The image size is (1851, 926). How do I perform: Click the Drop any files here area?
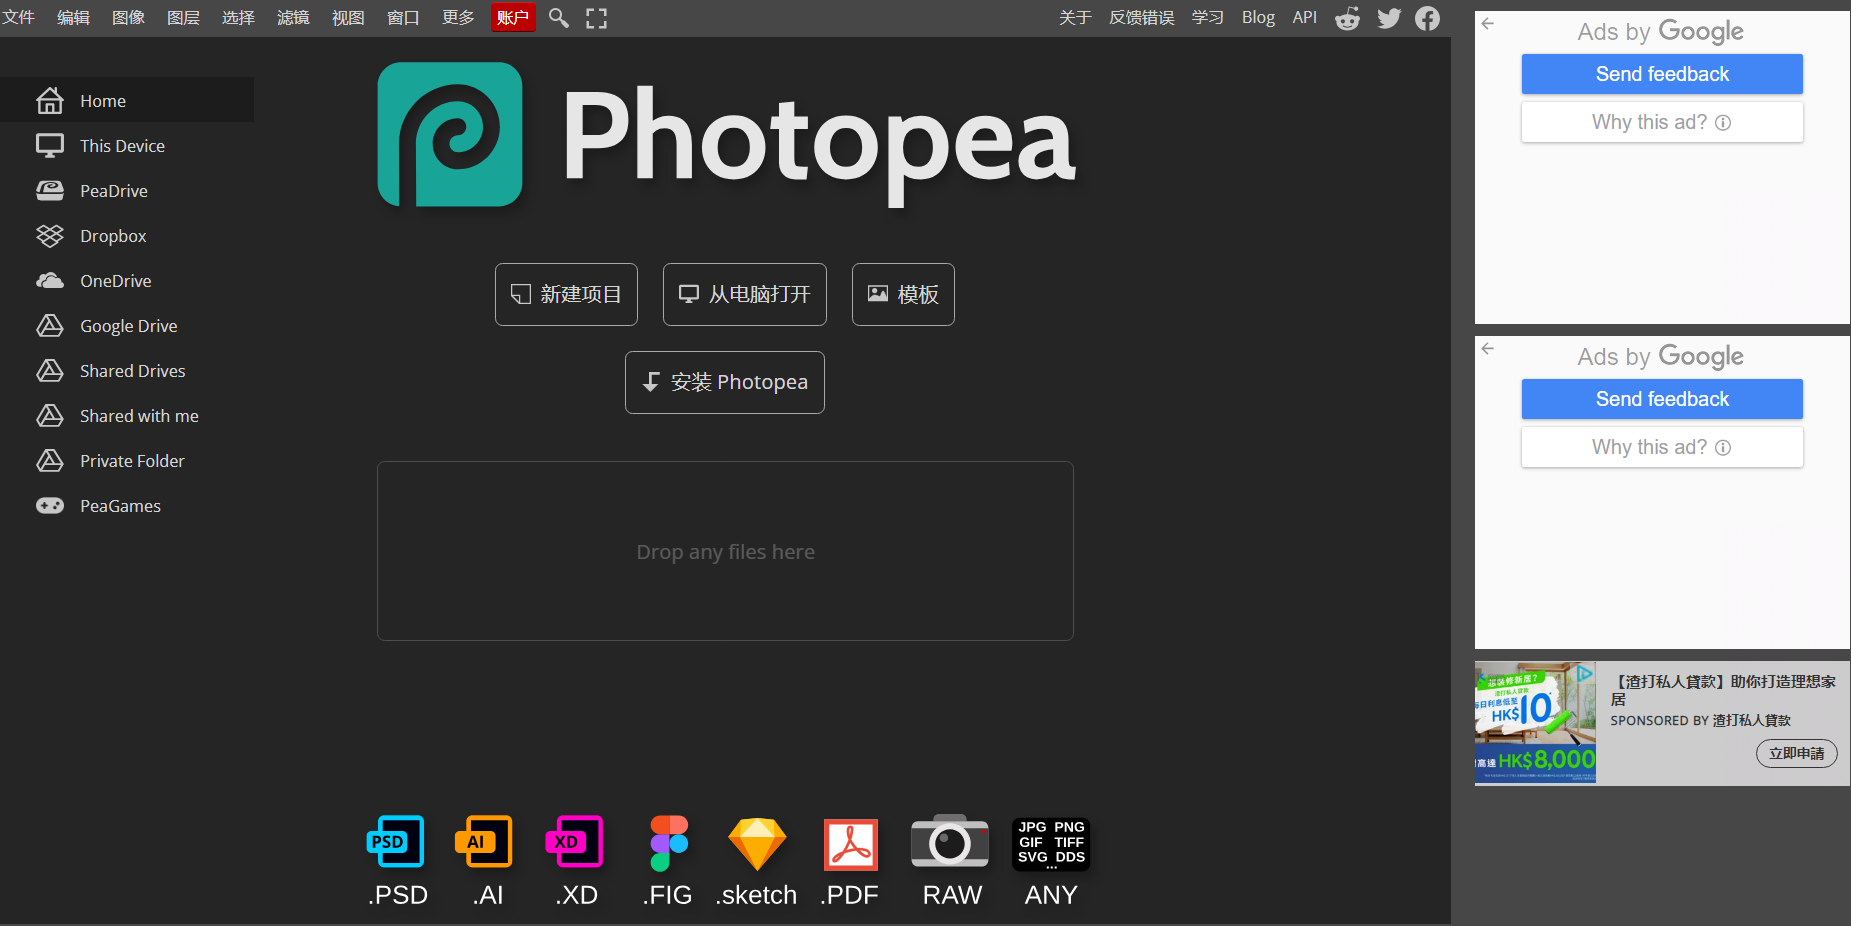click(725, 551)
